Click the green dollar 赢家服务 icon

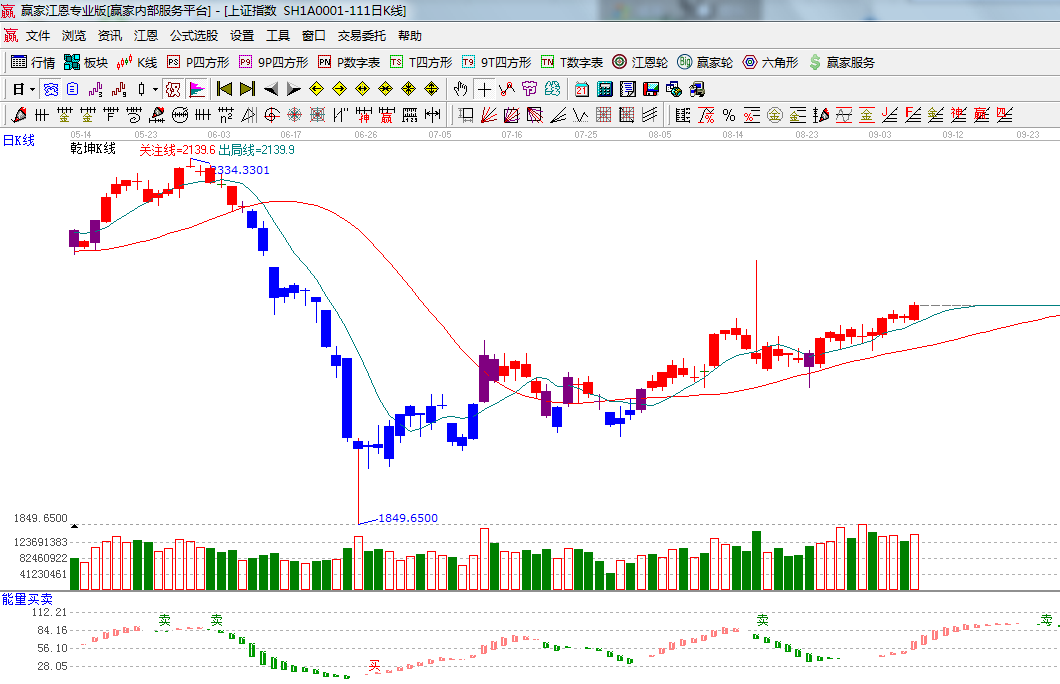[x=815, y=62]
